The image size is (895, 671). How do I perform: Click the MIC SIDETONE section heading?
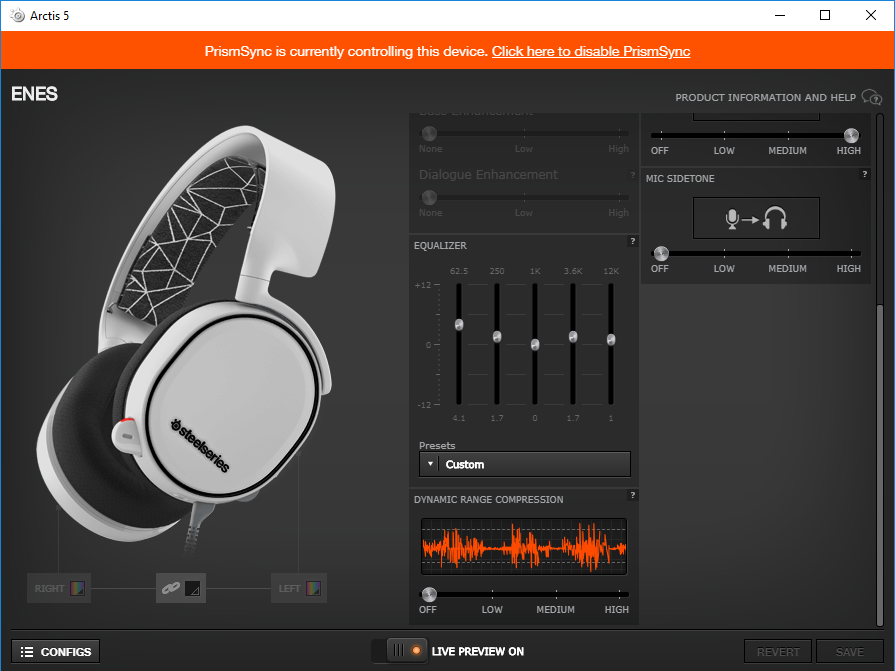[x=680, y=179]
